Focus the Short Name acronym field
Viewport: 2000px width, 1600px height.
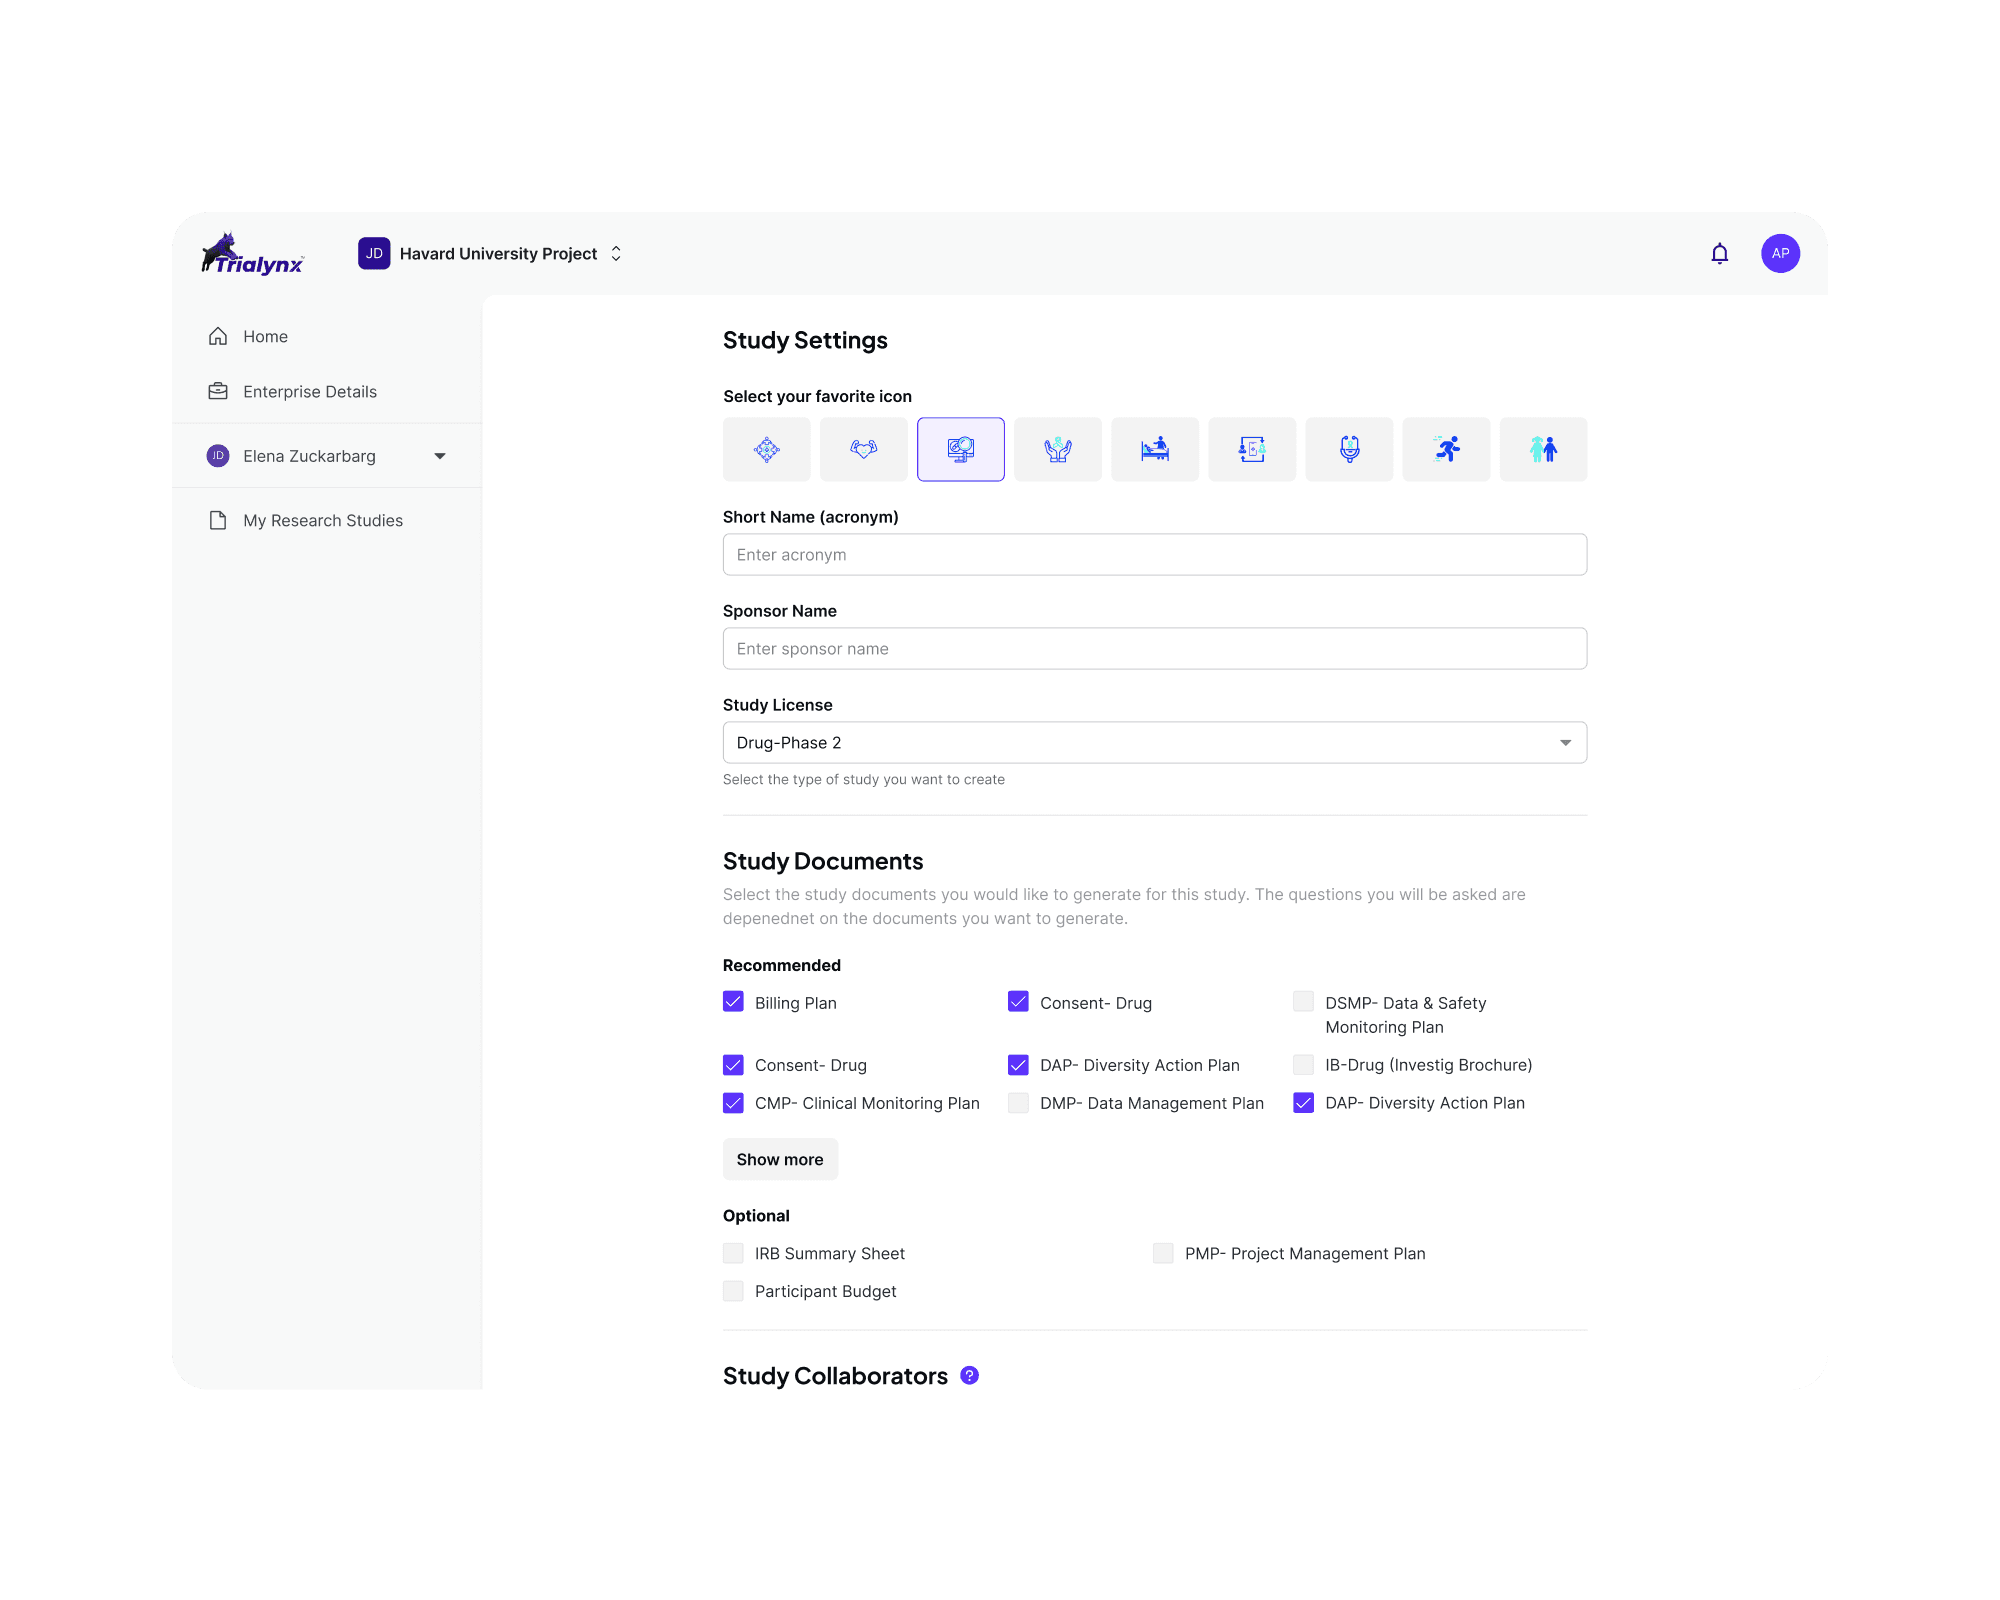1154,555
